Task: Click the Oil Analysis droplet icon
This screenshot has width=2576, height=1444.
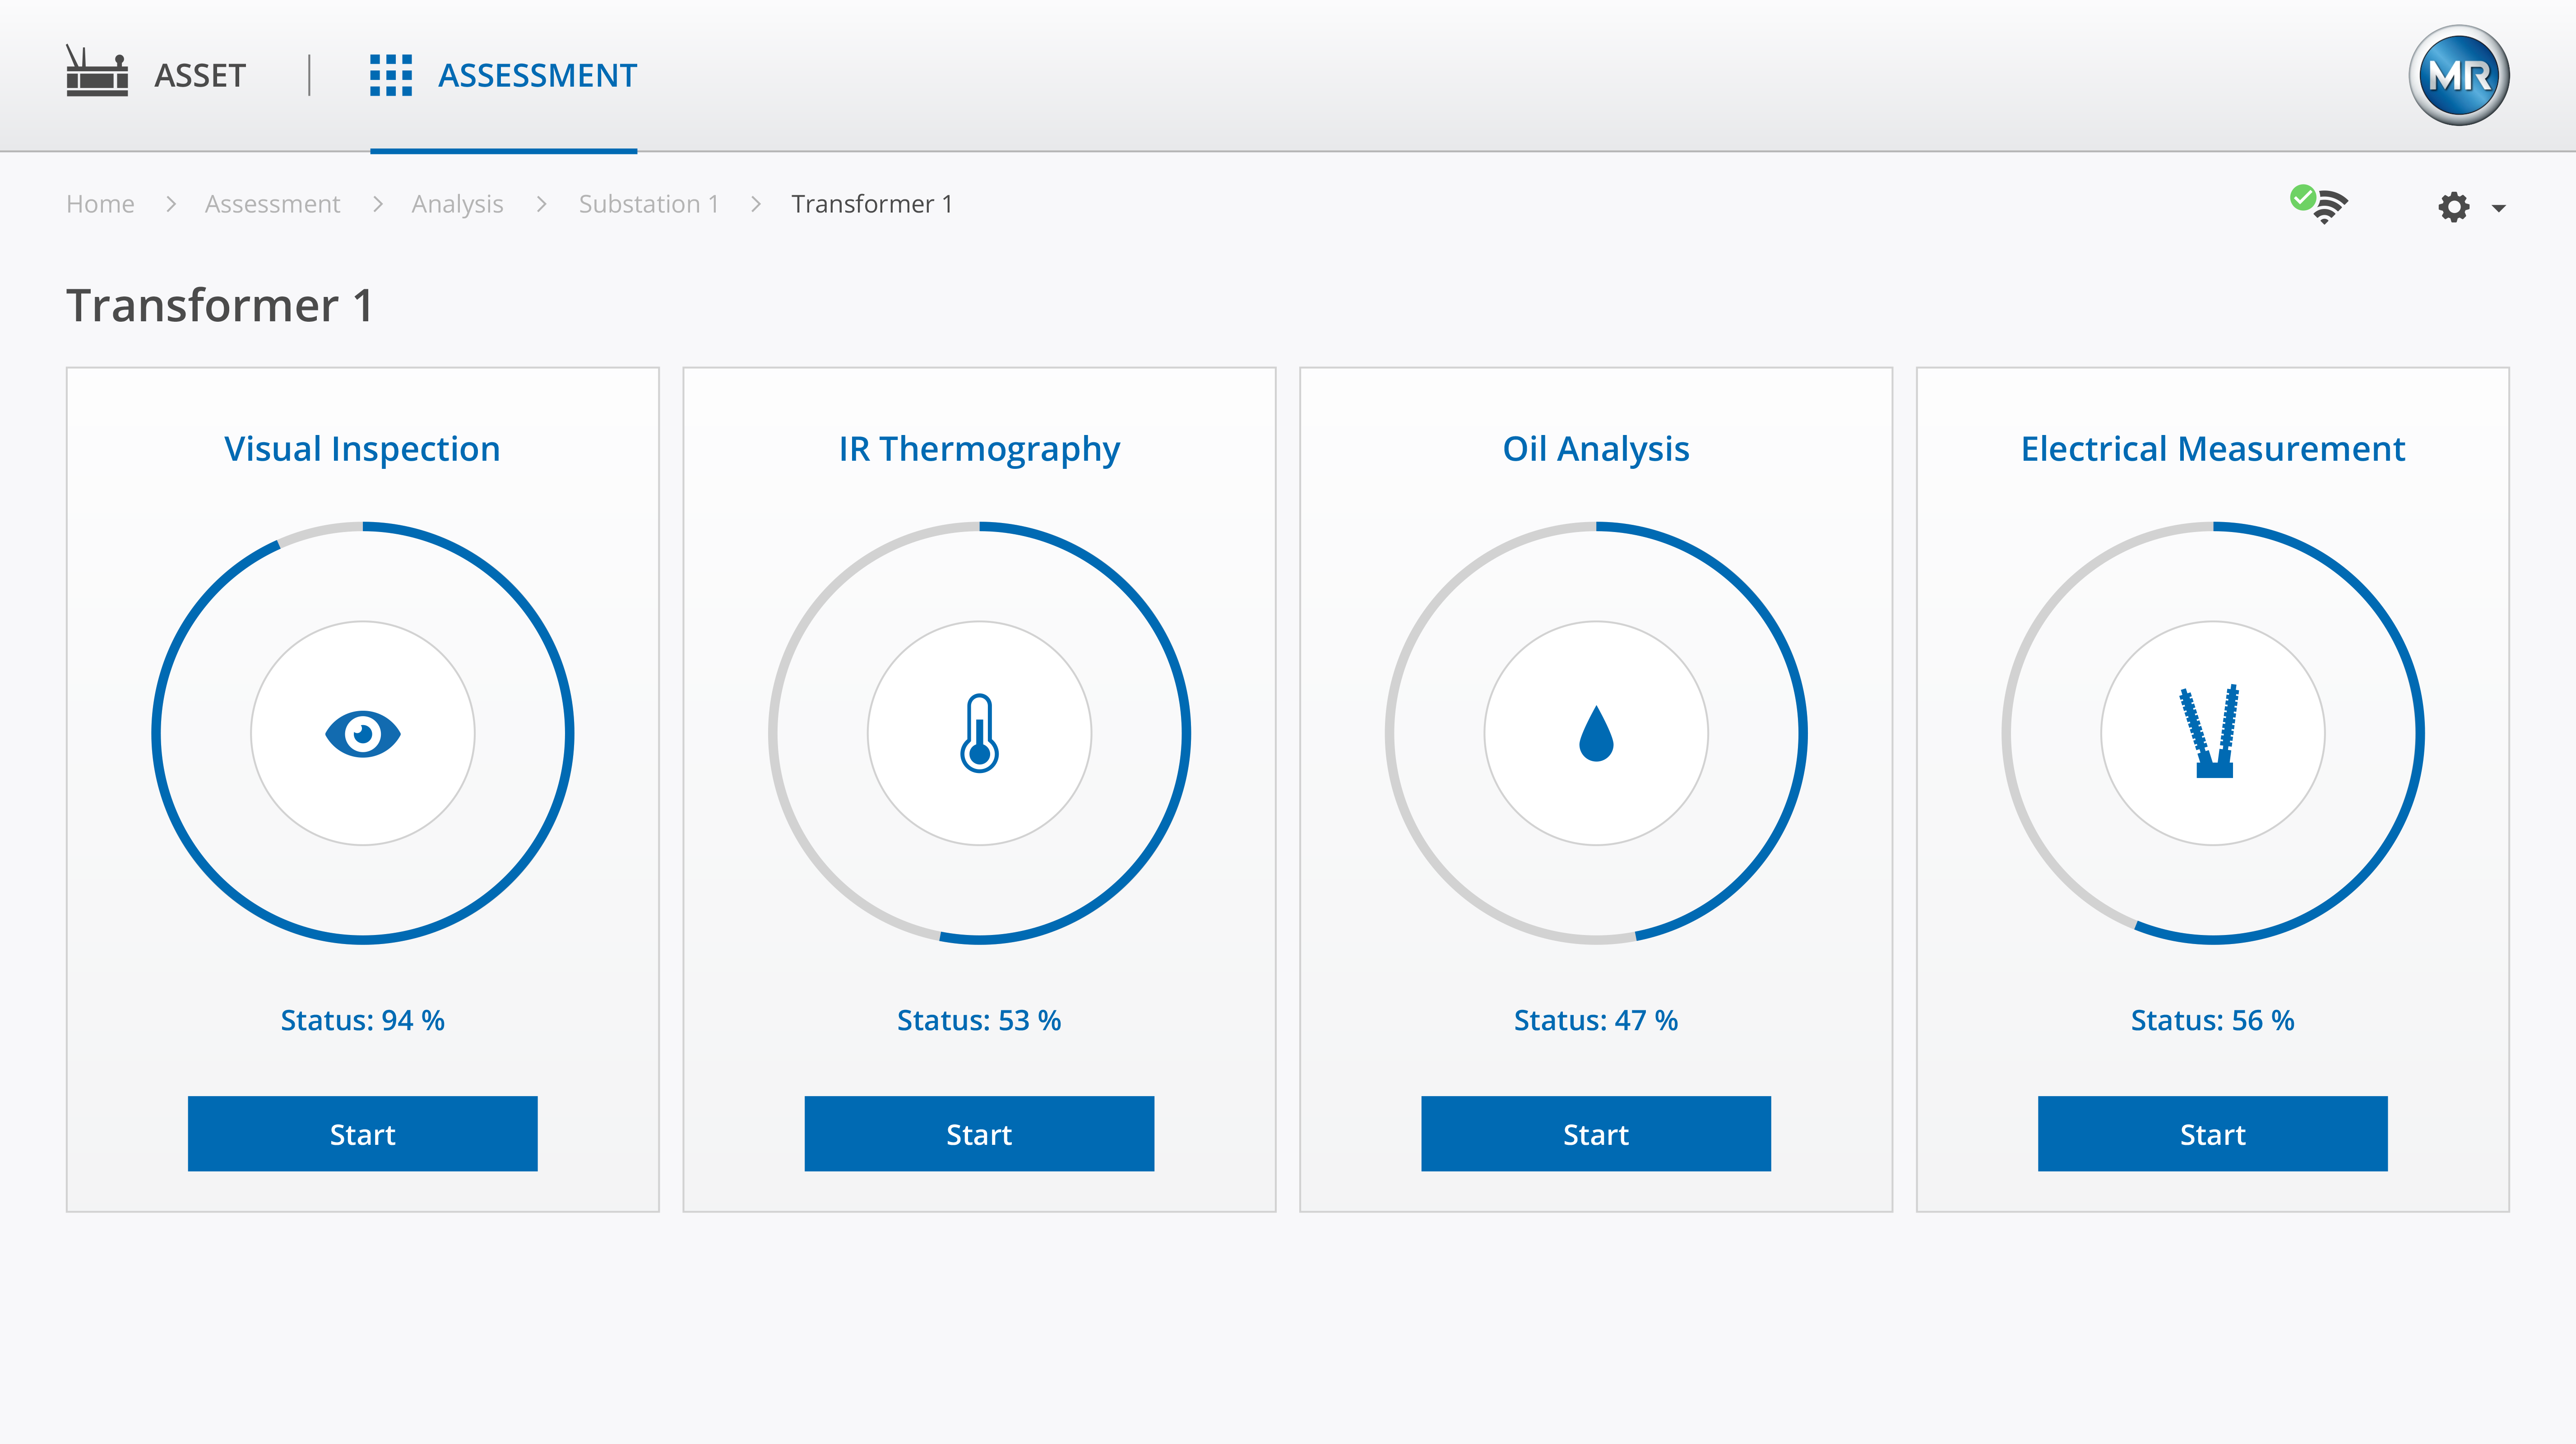Action: coord(1596,734)
